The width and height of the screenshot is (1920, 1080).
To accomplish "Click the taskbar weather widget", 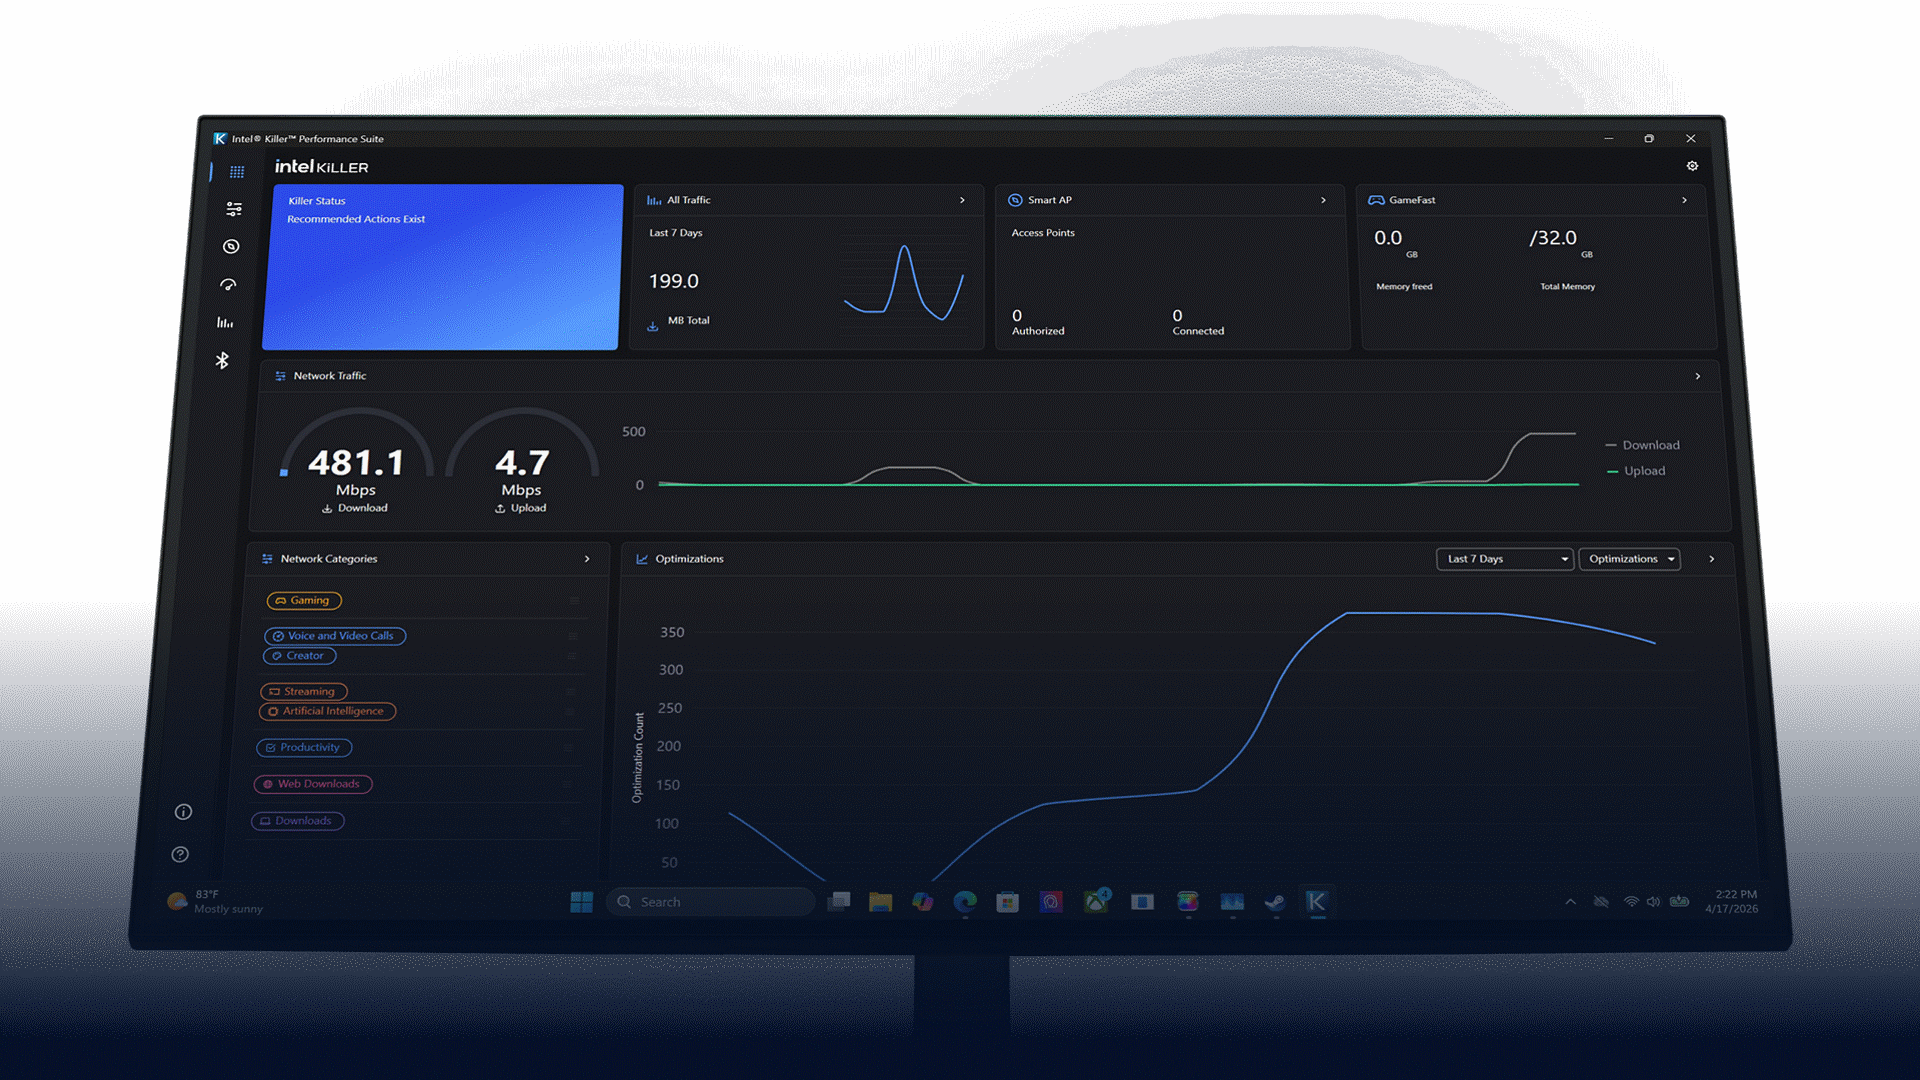I will point(216,902).
